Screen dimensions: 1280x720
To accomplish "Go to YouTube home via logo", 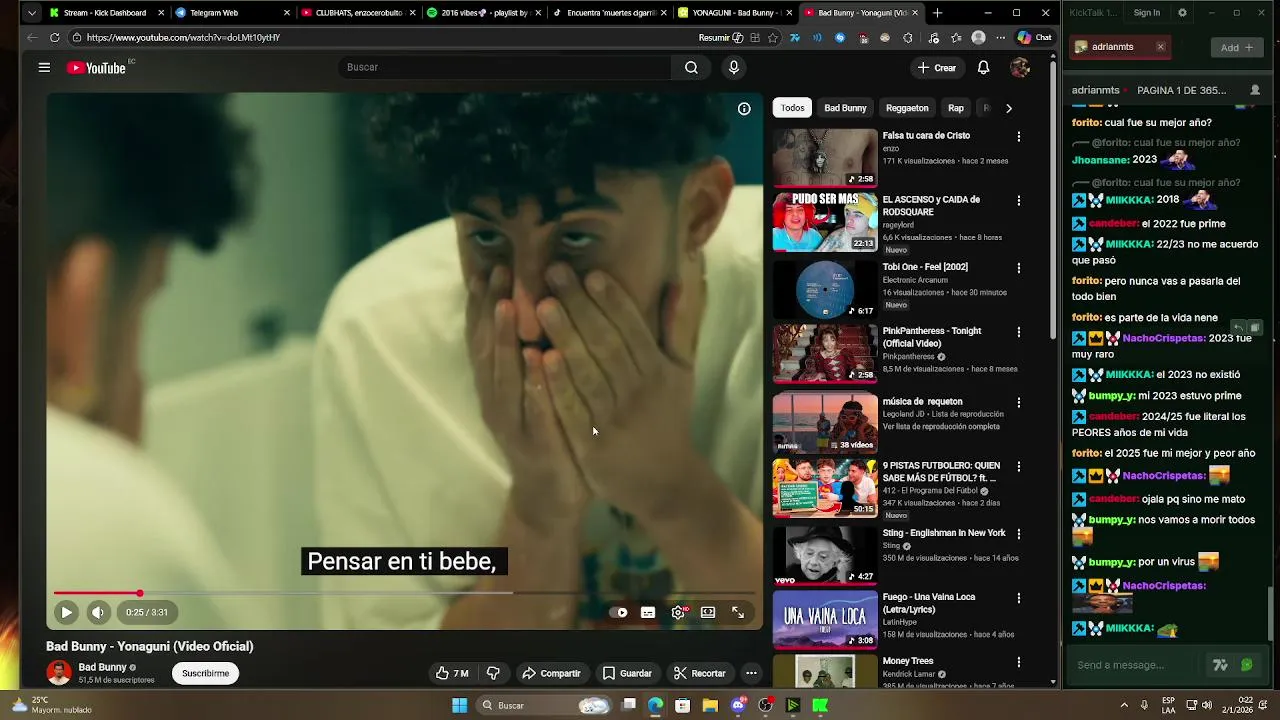I will point(97,68).
